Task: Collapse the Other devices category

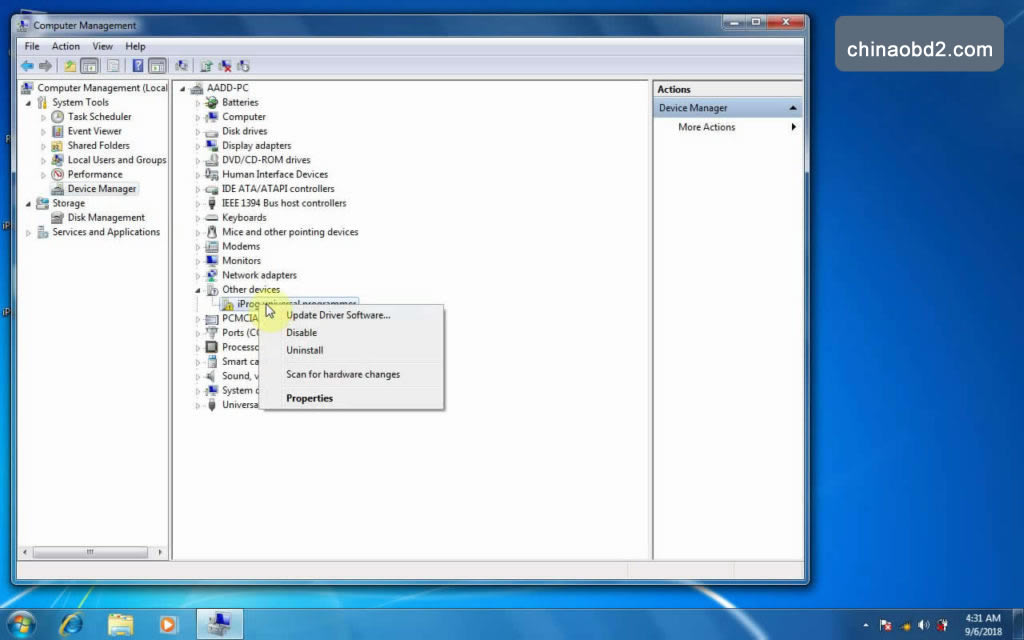Action: coord(198,290)
